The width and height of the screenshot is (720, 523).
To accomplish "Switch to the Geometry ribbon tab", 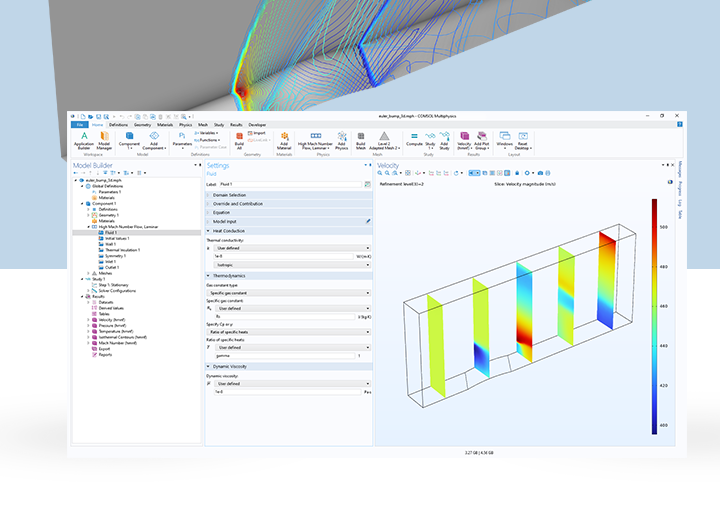I will pyautogui.click(x=142, y=125).
